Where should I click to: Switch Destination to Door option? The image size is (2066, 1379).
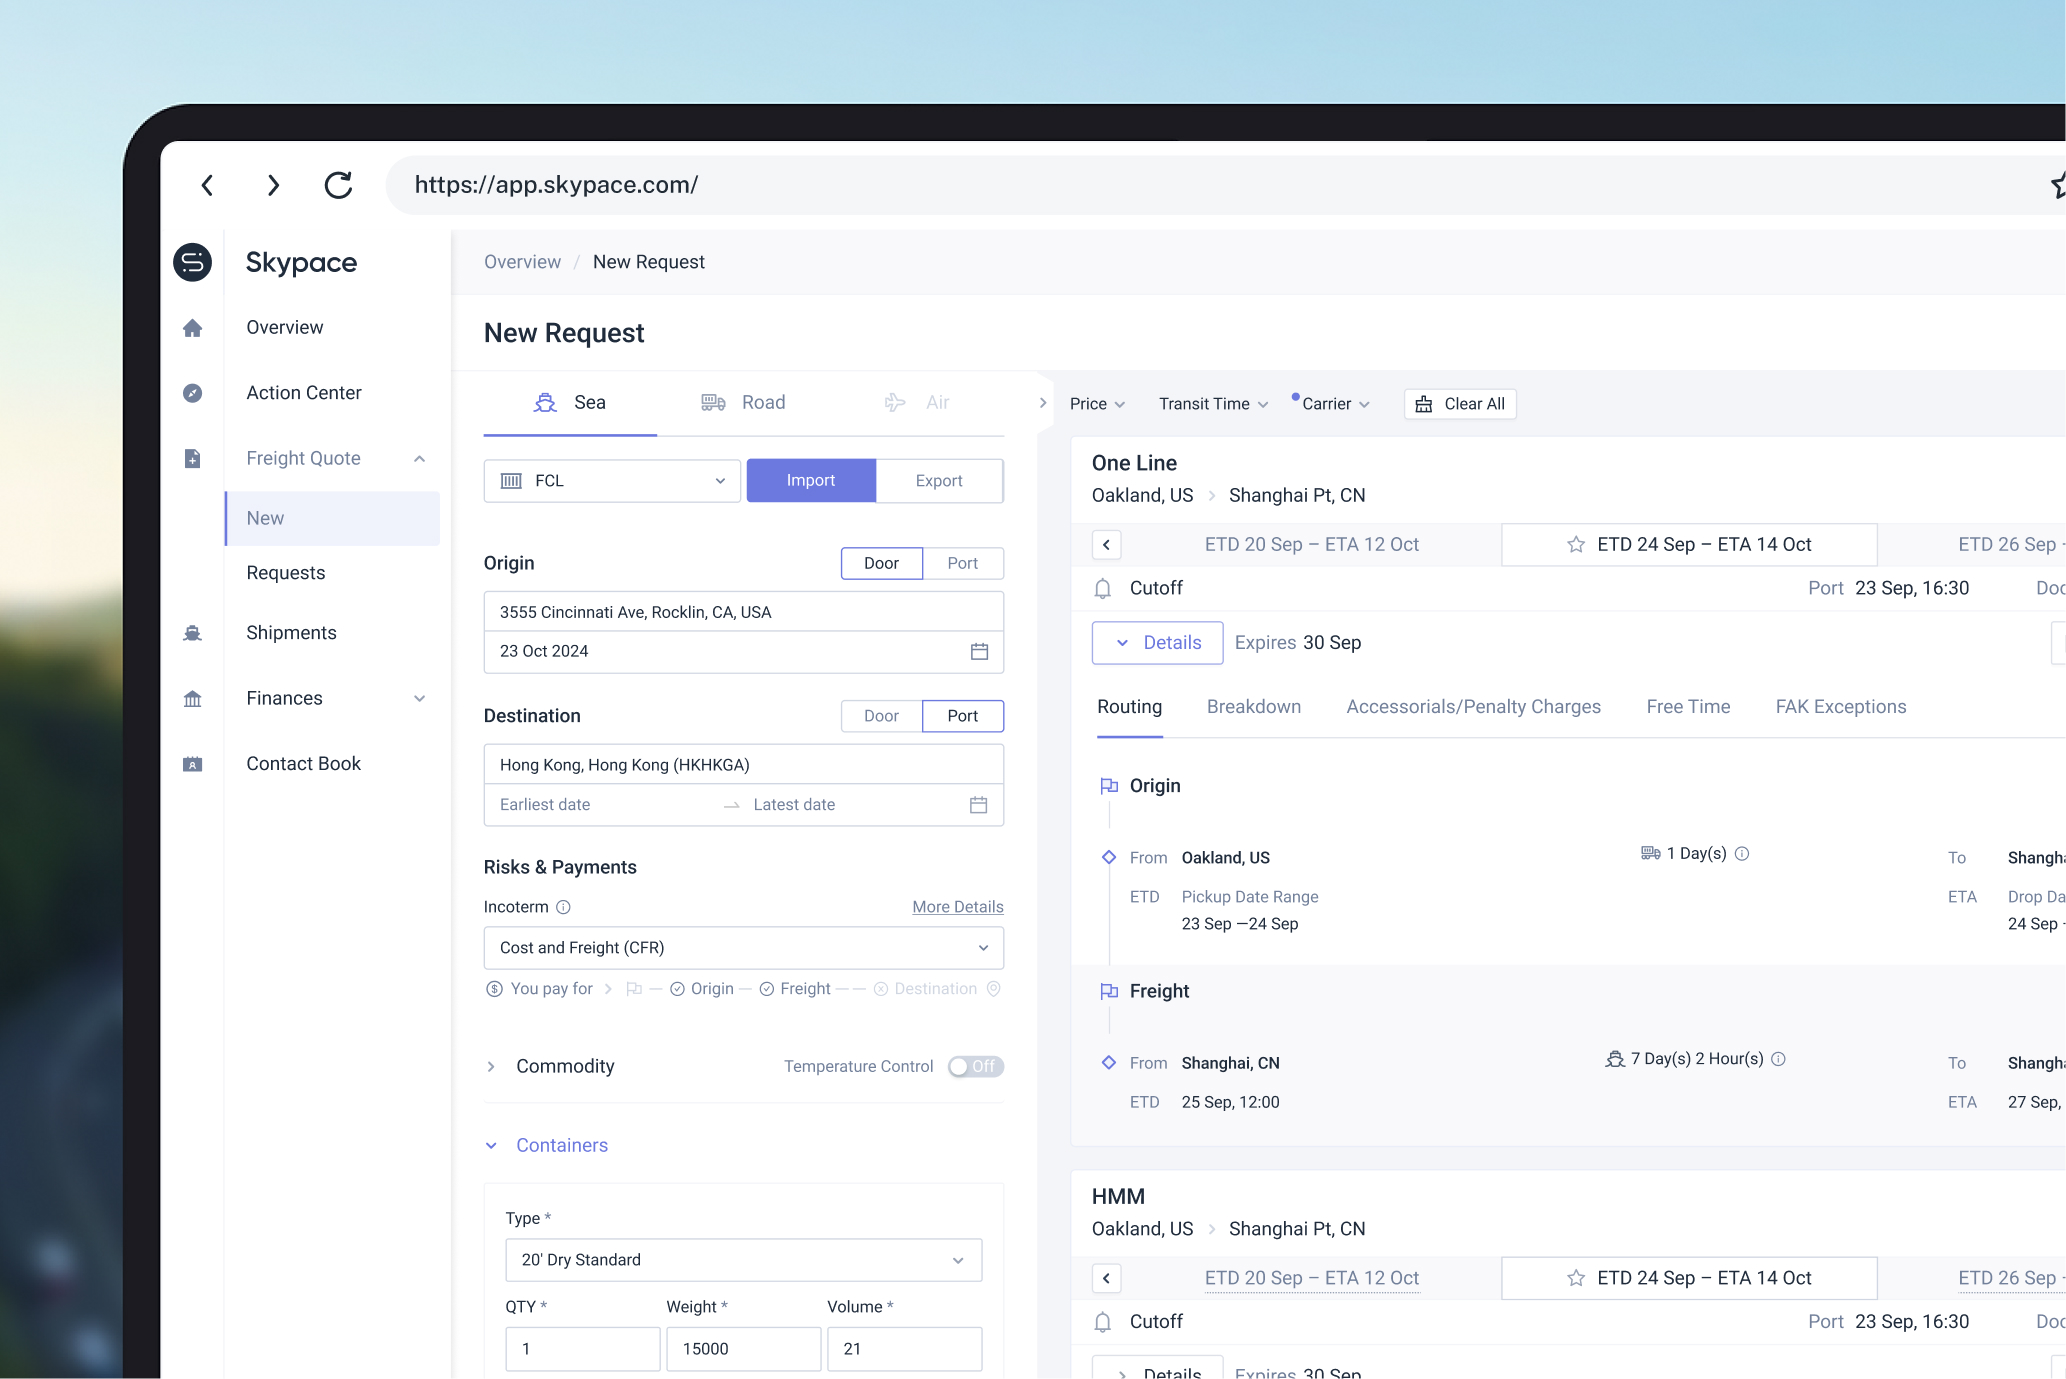tap(881, 716)
